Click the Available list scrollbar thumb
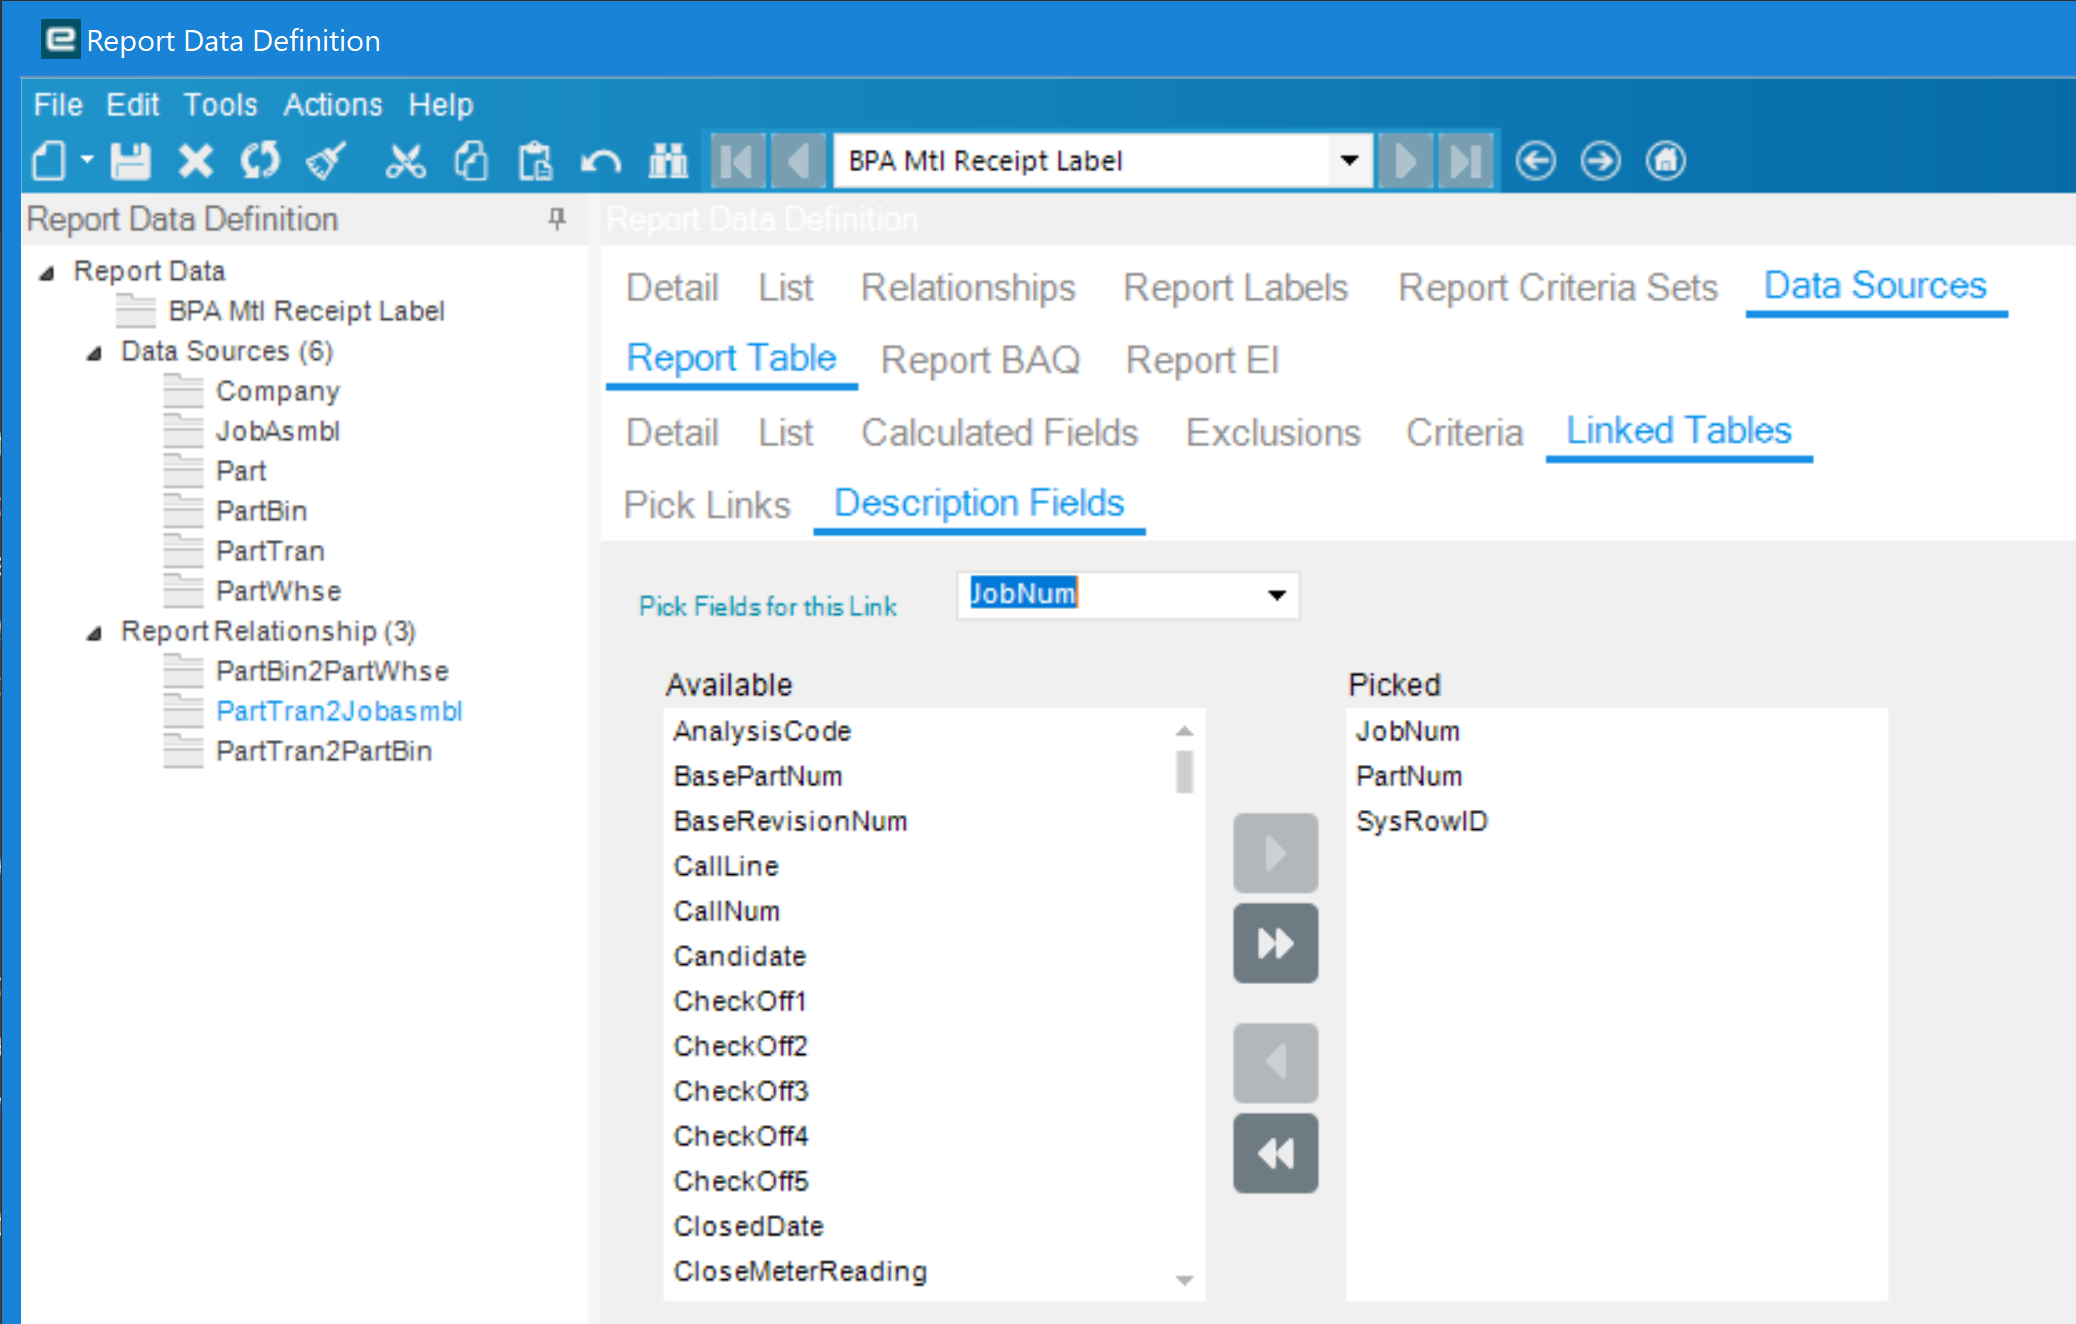The width and height of the screenshot is (2076, 1324). tap(1184, 771)
